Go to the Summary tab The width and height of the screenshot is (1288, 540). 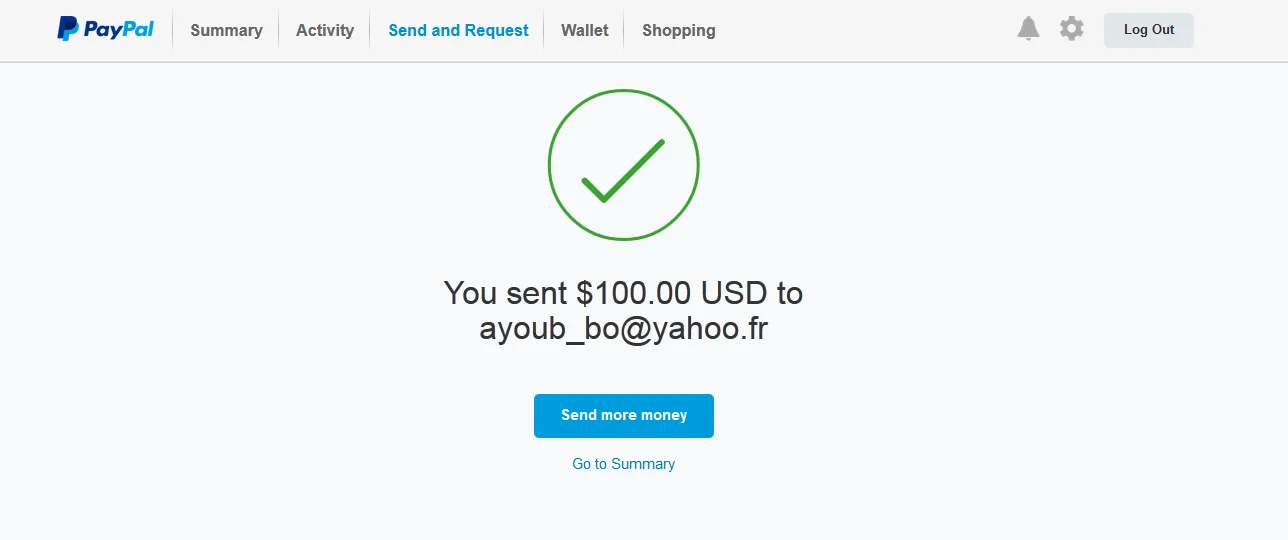(x=226, y=30)
